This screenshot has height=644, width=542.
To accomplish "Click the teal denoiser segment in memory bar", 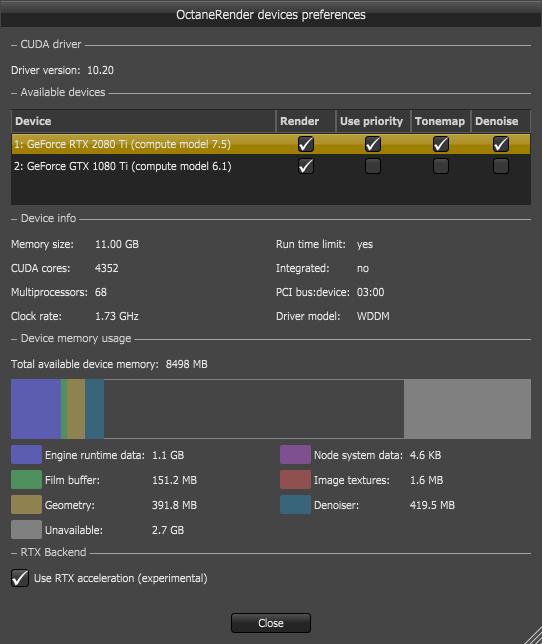I will coord(94,409).
